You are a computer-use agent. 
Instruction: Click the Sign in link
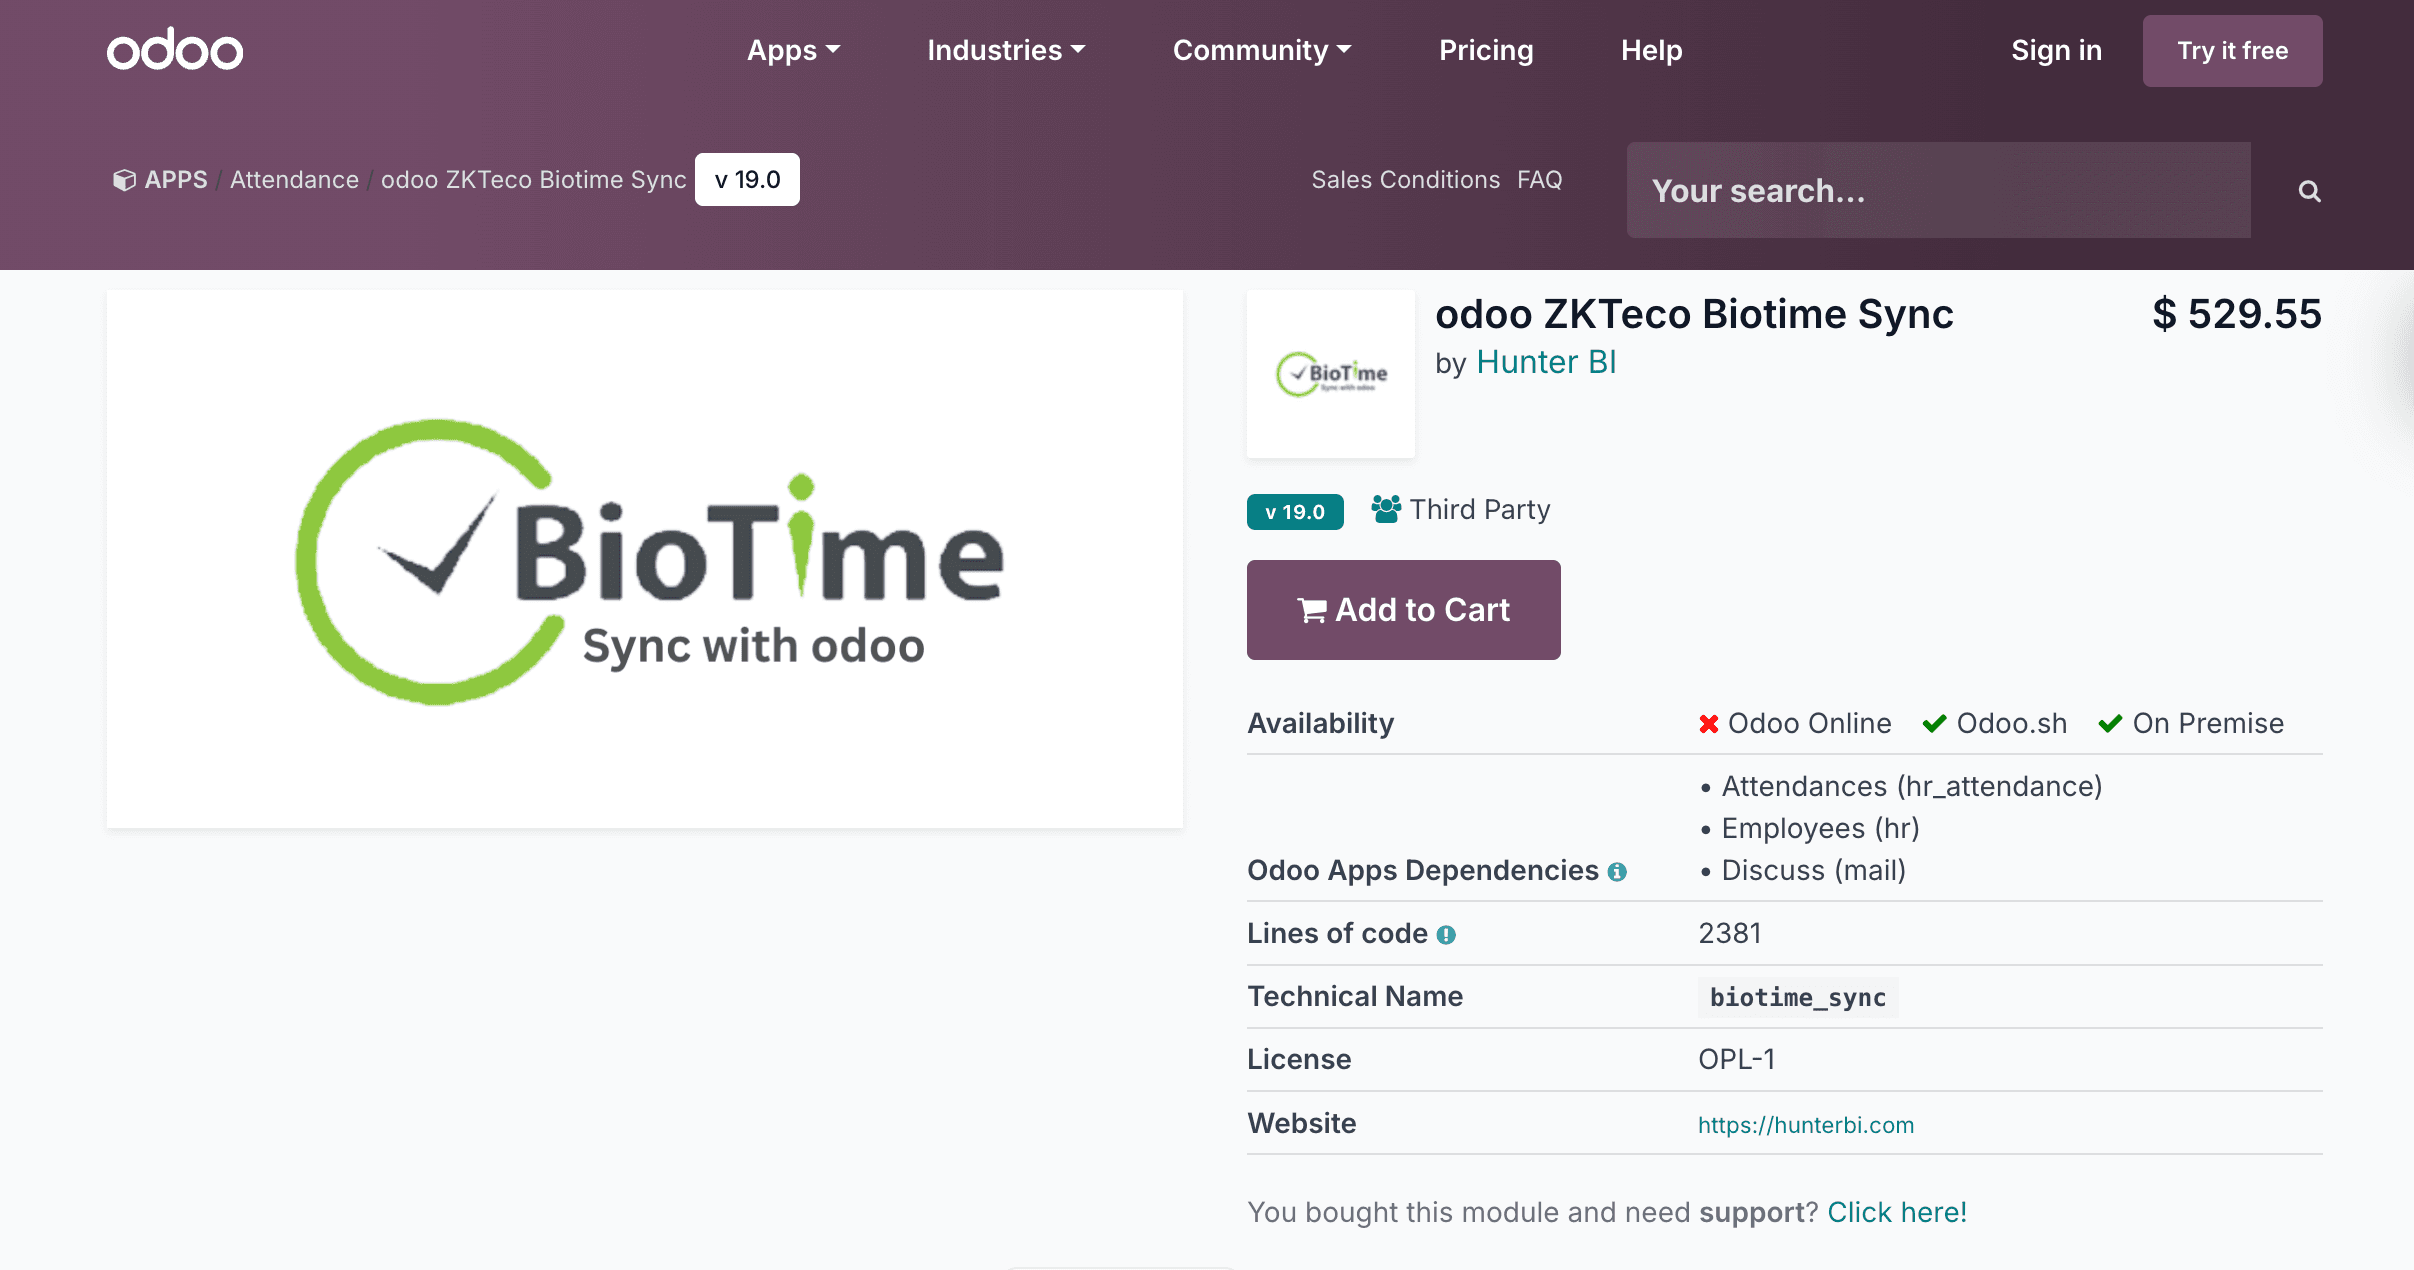pos(2056,50)
